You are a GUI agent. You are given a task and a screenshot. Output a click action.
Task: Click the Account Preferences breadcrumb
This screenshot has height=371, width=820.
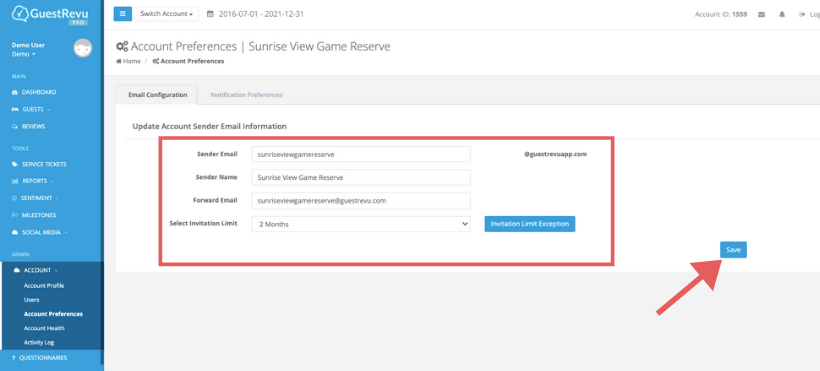point(188,61)
